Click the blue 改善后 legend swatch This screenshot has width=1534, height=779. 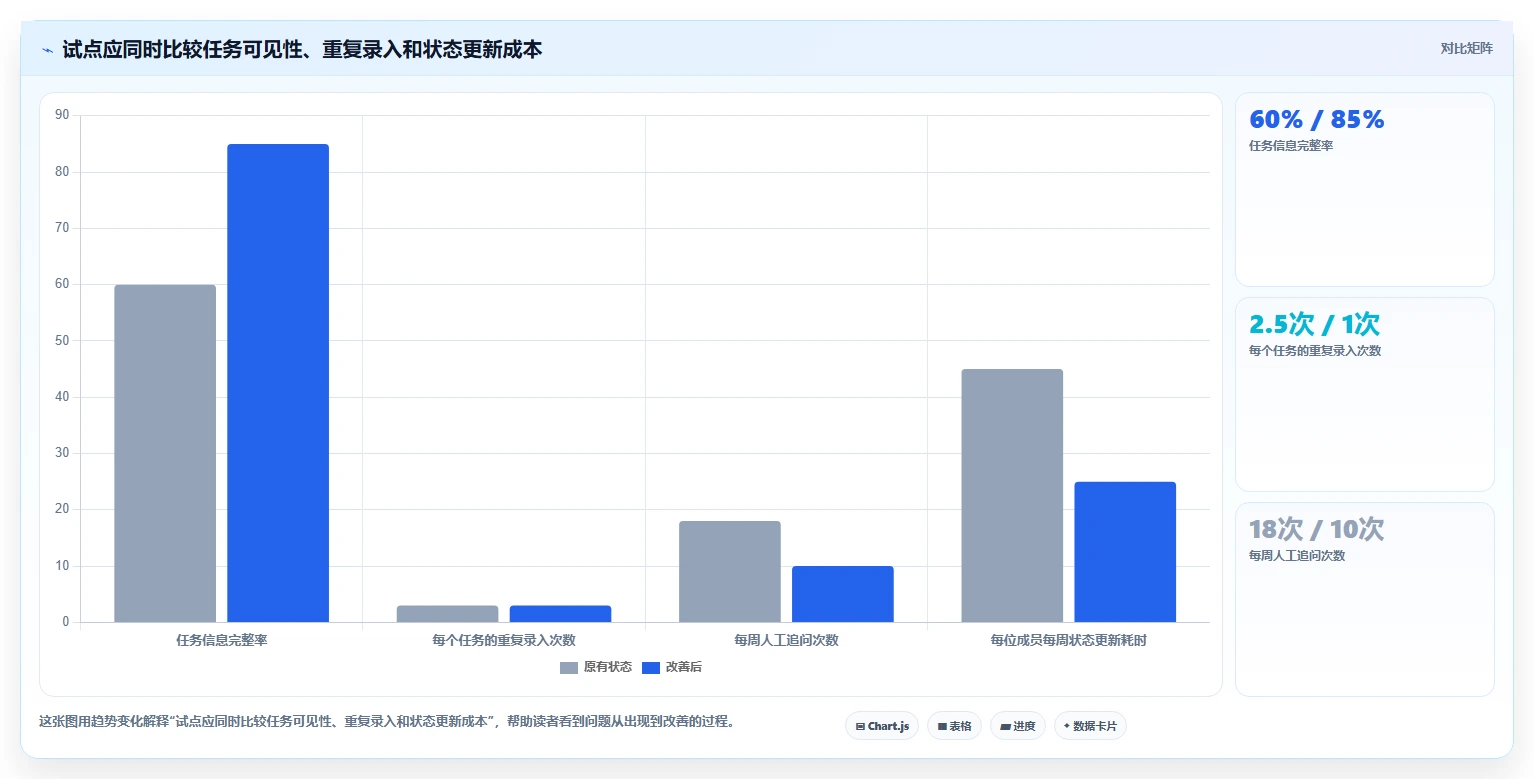(651, 668)
